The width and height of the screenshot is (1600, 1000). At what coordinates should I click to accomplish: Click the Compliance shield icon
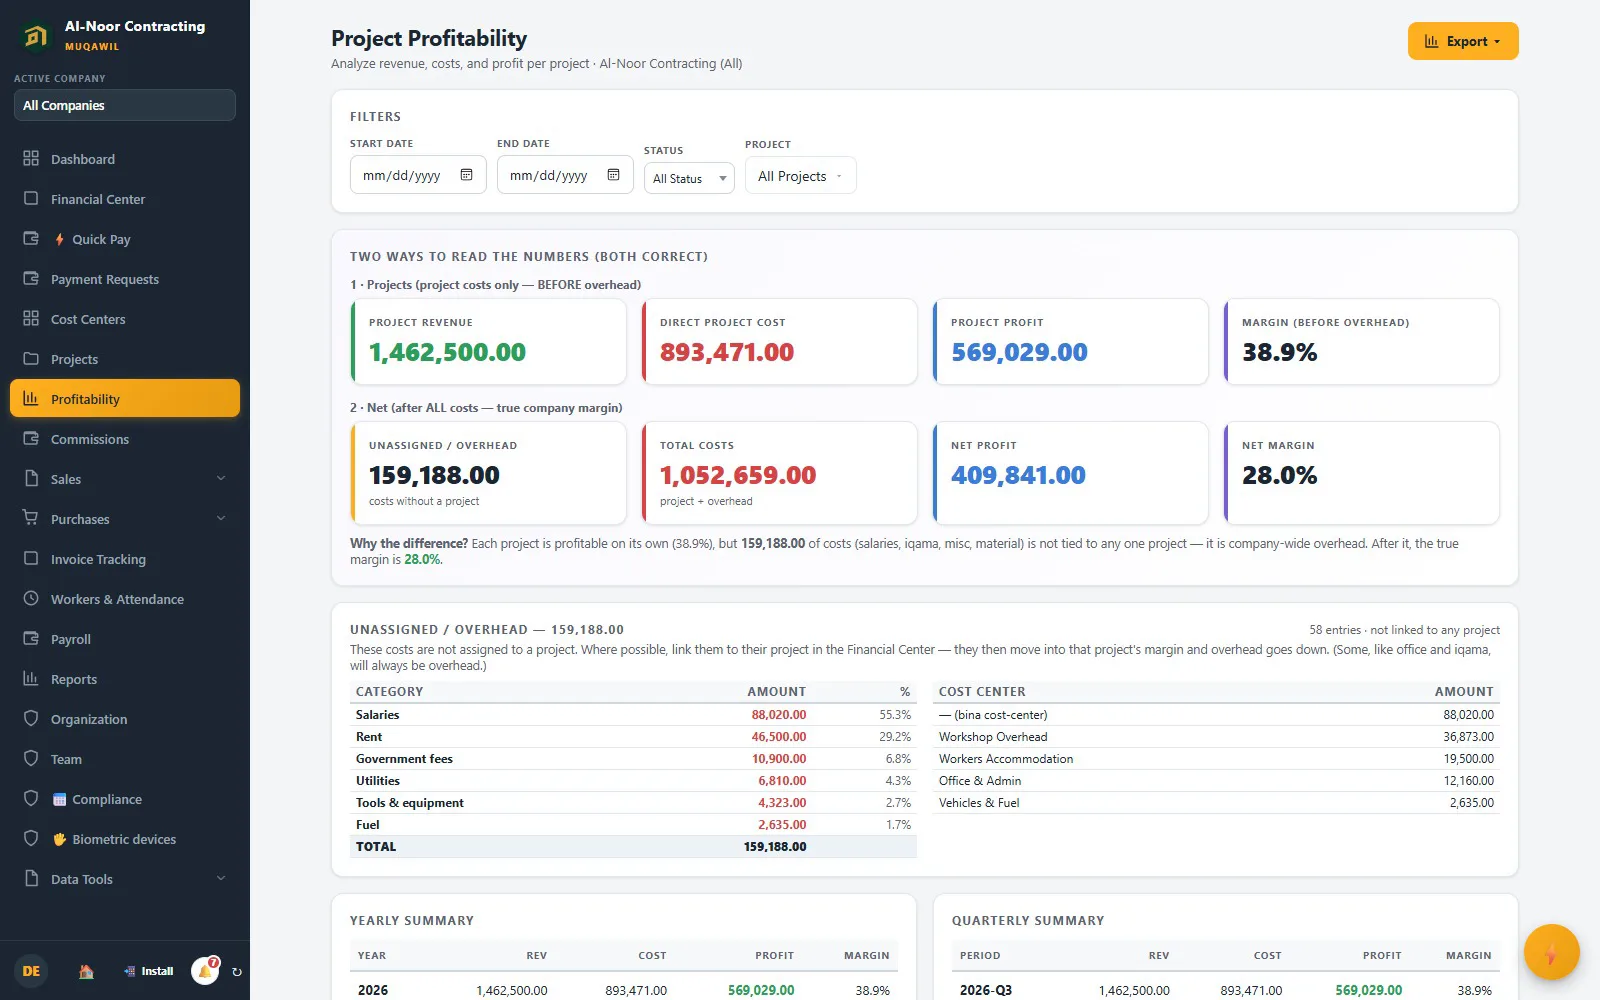pyautogui.click(x=31, y=798)
